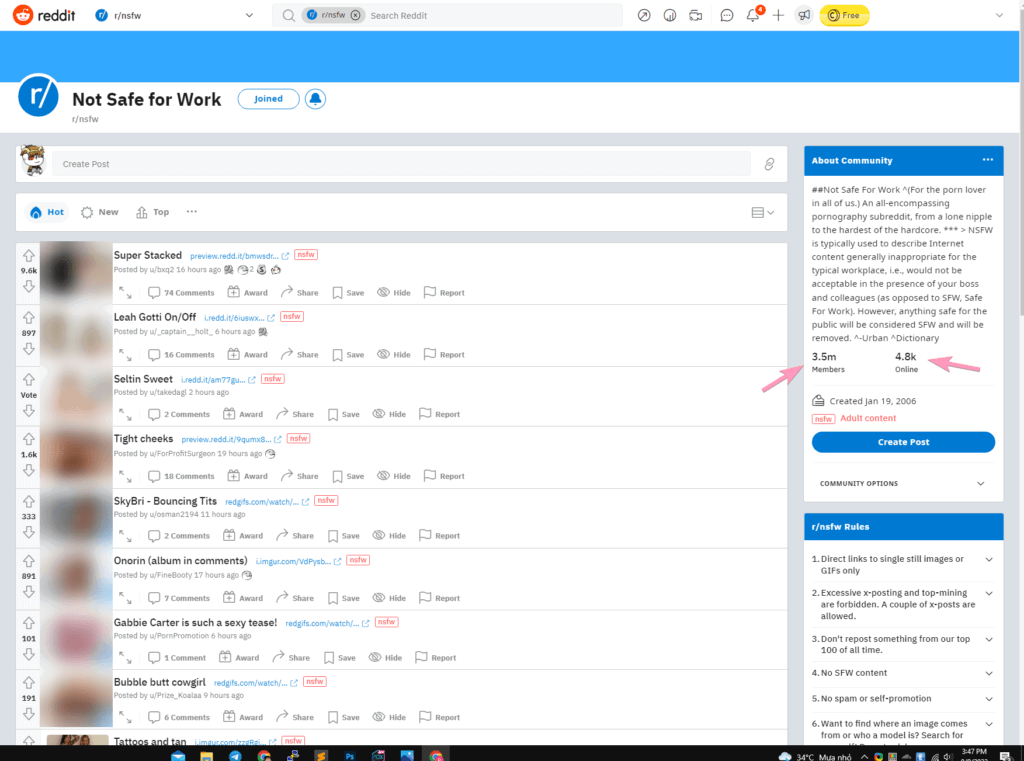Open About Community more options ellipsis
The height and width of the screenshot is (761, 1024).
point(987,160)
